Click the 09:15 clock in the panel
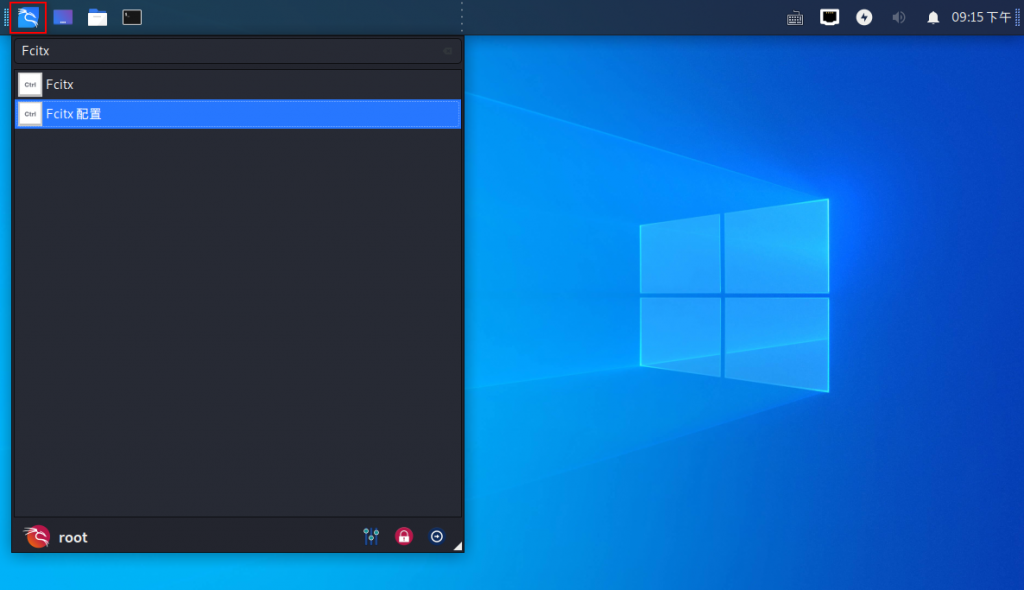 (x=981, y=18)
